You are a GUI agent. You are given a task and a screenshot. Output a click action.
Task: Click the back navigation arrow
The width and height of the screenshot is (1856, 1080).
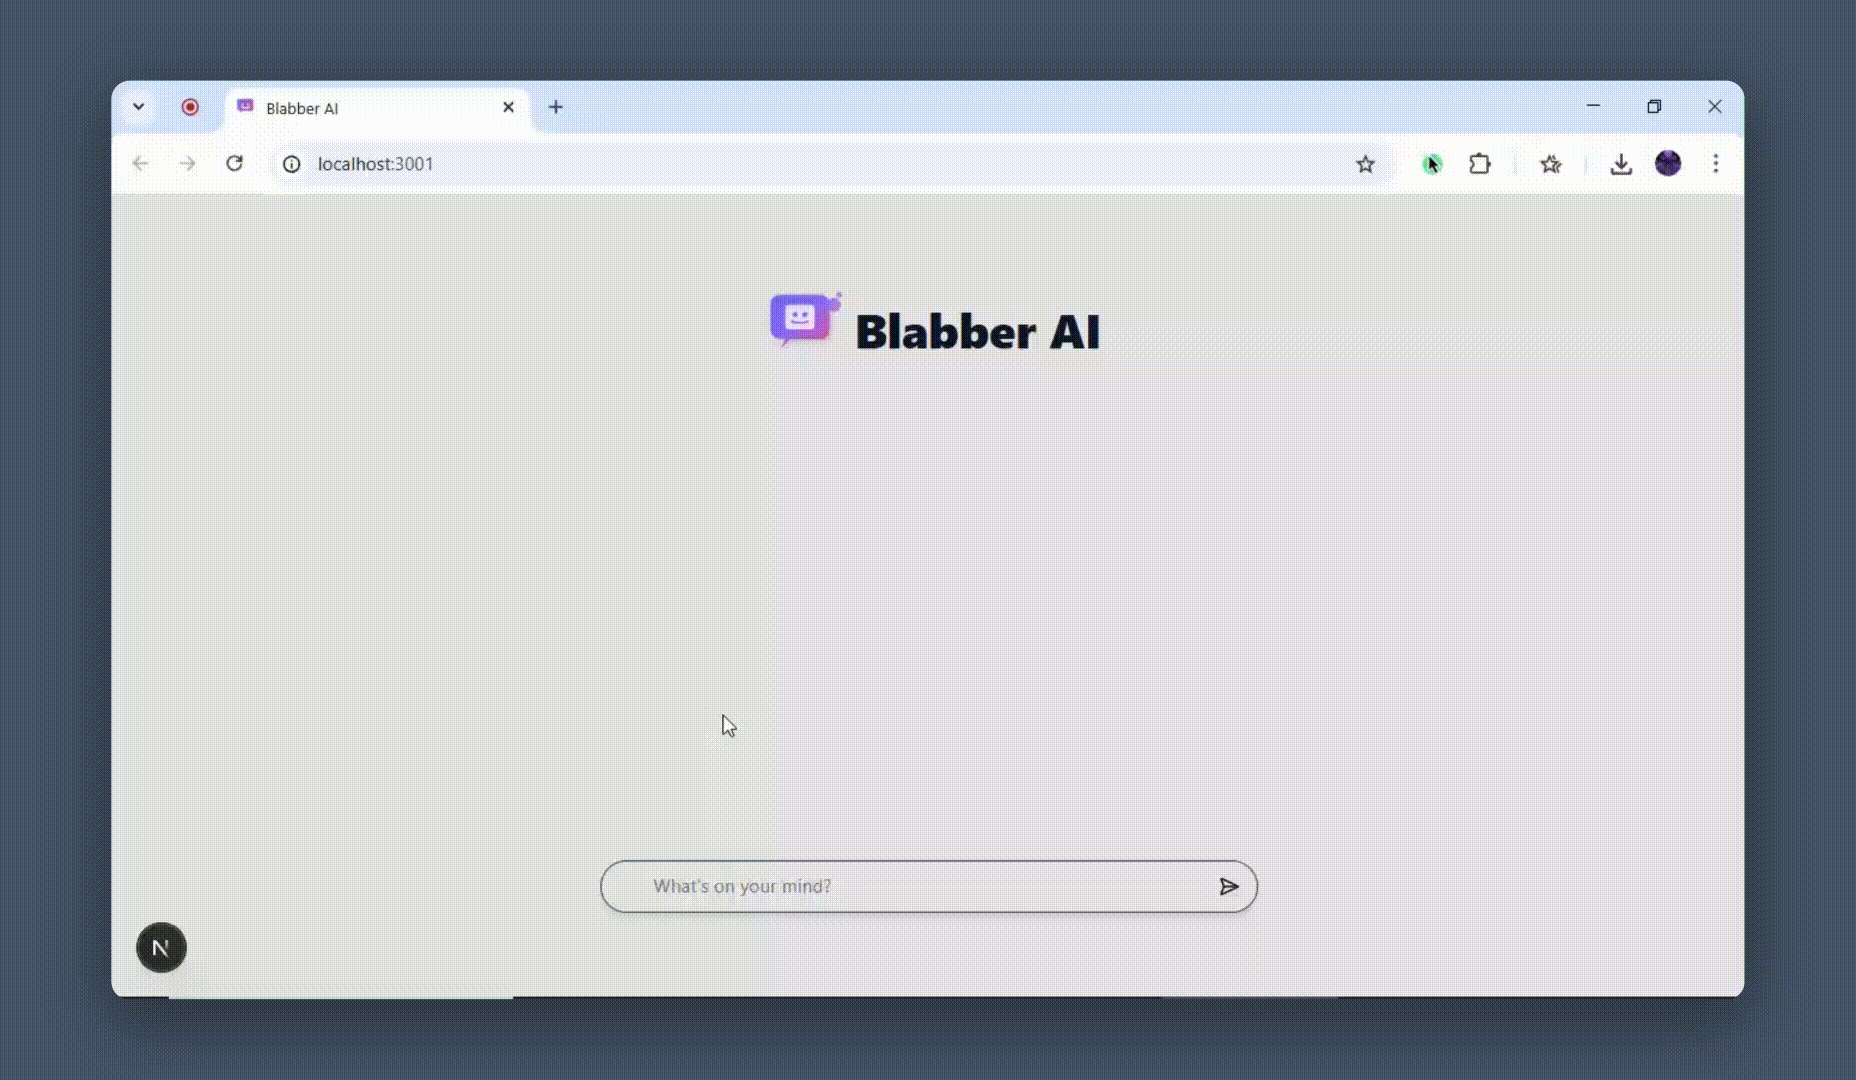click(x=140, y=164)
